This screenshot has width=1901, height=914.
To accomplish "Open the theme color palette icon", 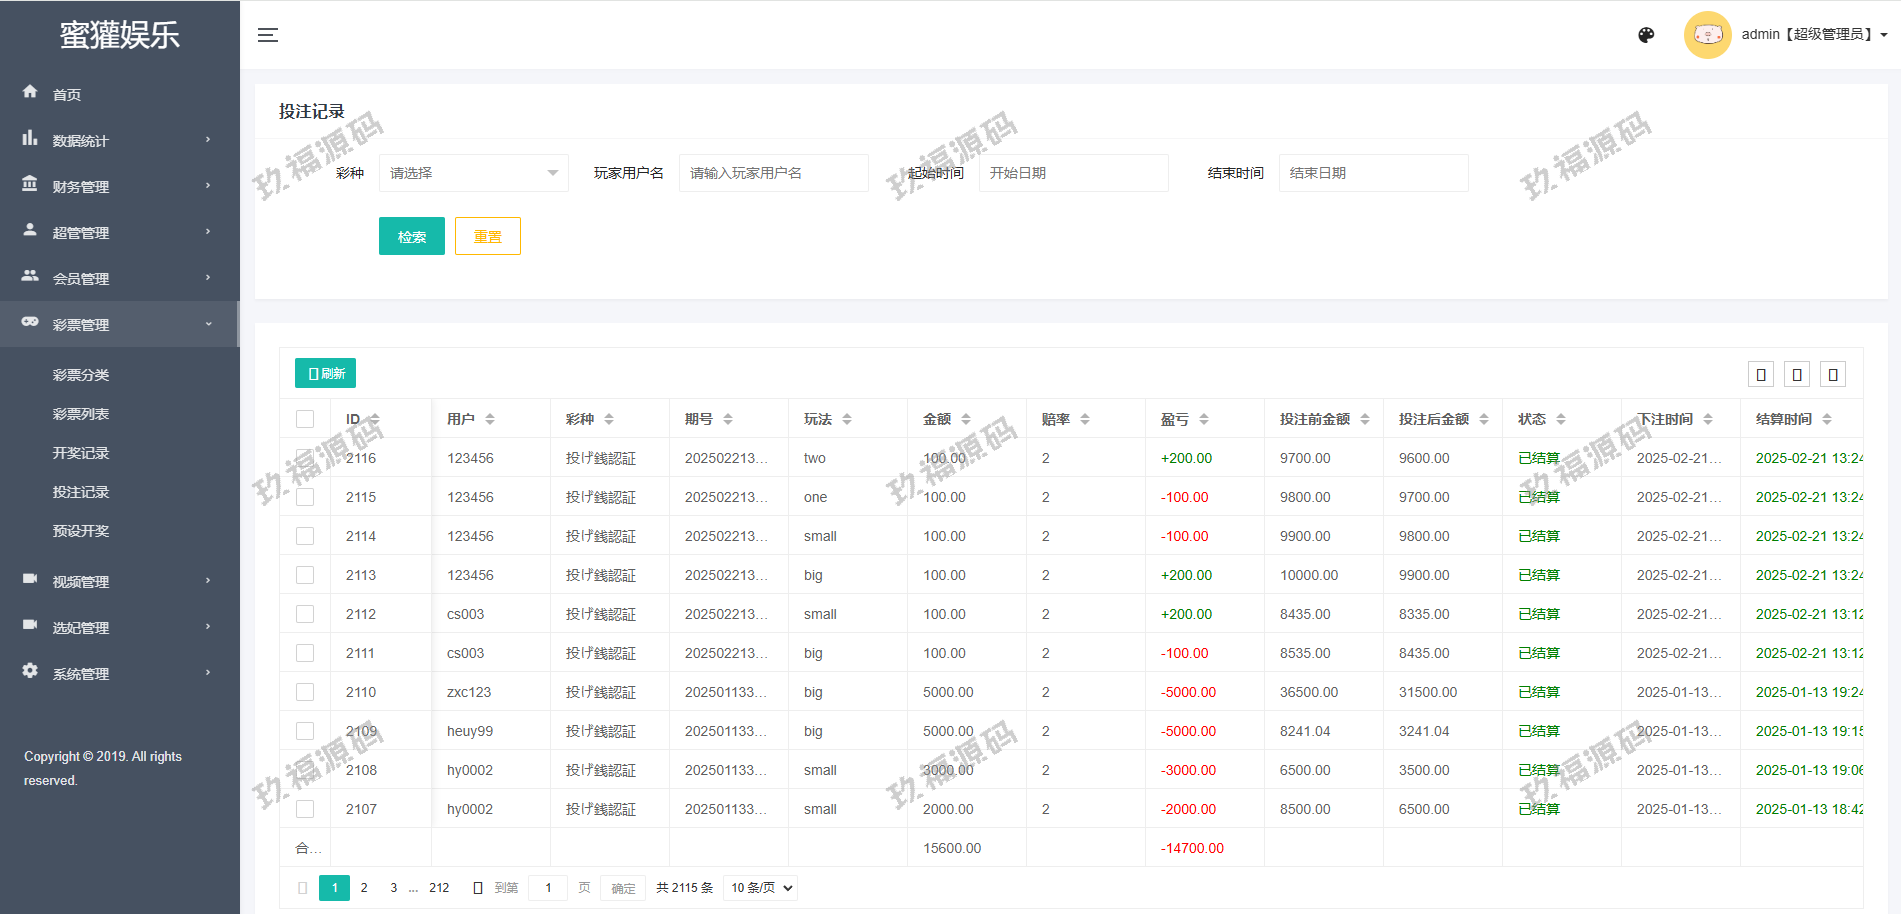I will pos(1646,35).
